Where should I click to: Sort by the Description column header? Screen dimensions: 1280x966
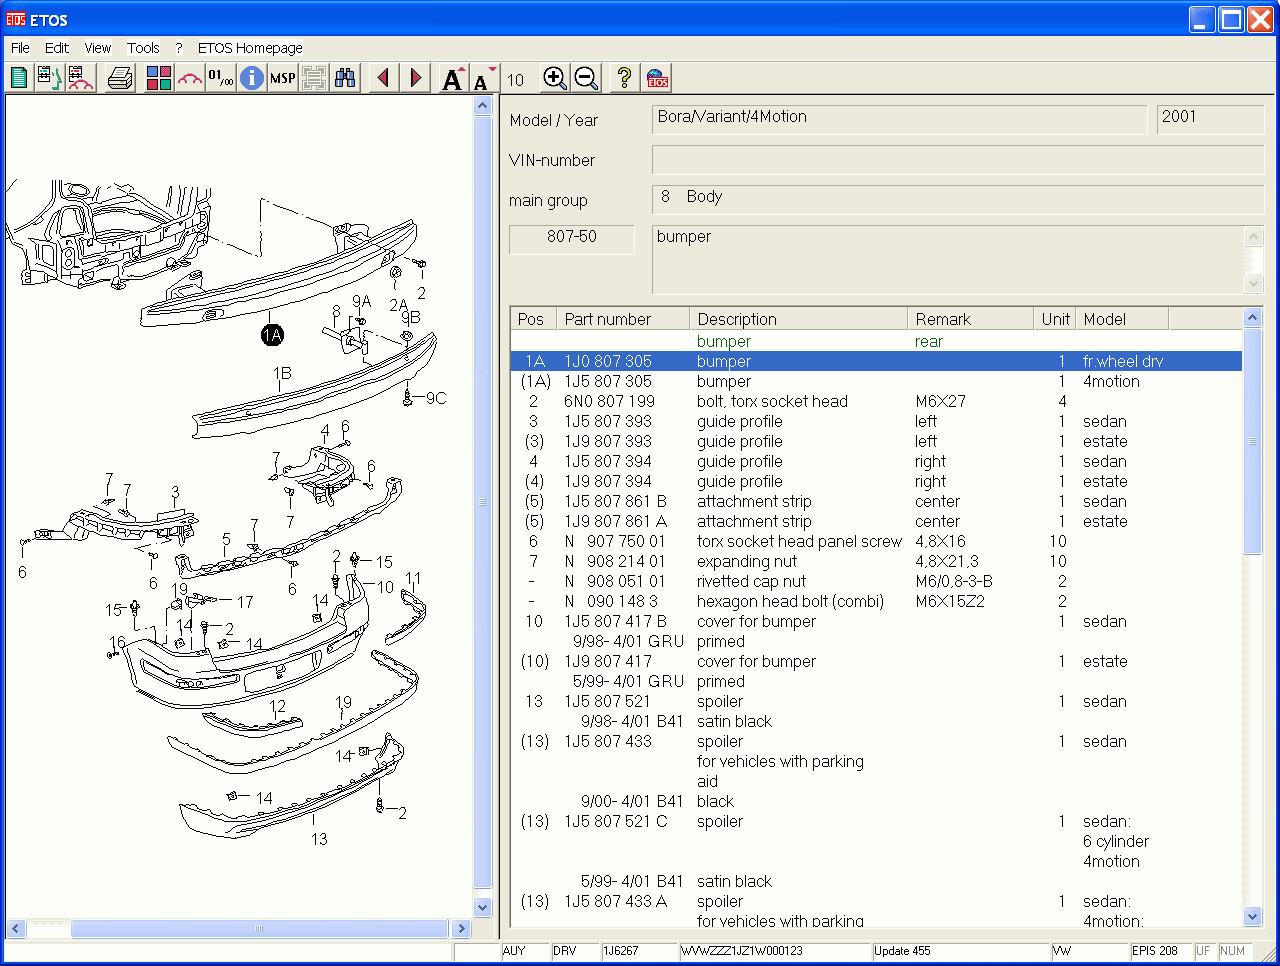pos(798,319)
